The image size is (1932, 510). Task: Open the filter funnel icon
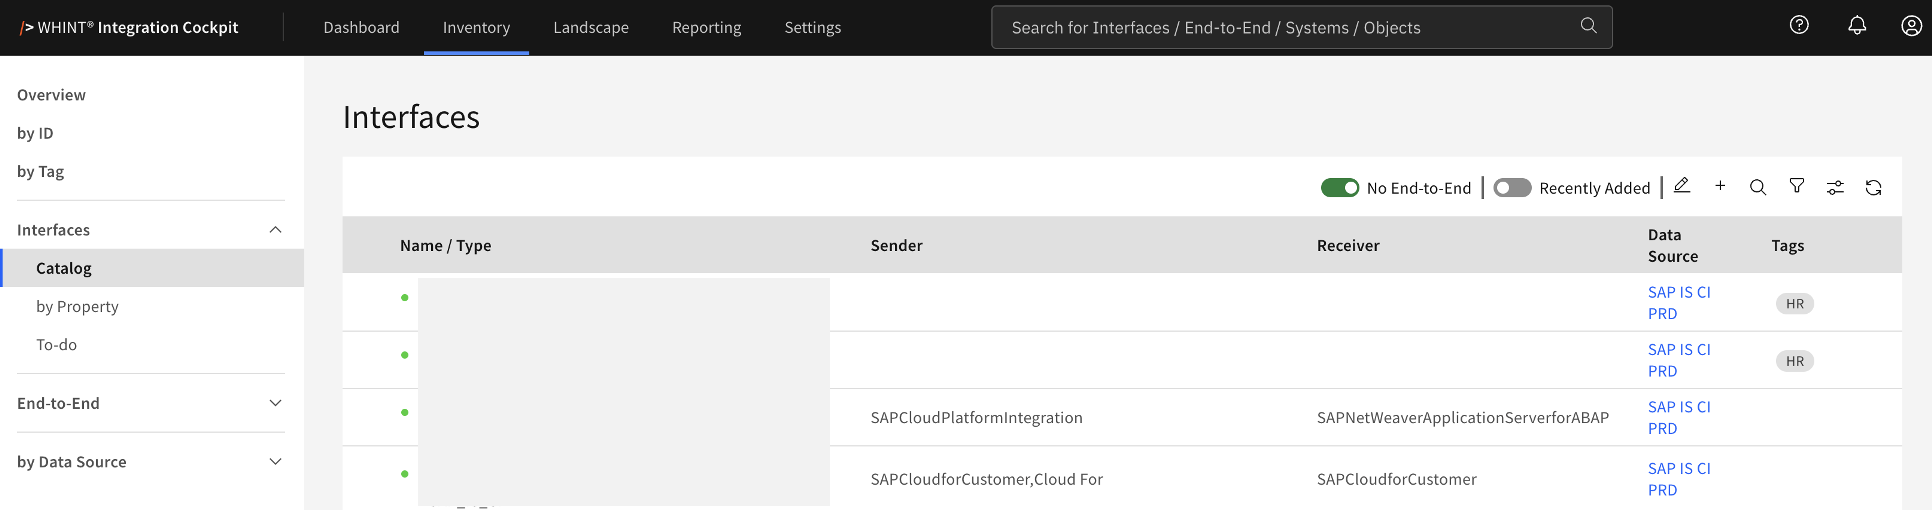tap(1797, 186)
